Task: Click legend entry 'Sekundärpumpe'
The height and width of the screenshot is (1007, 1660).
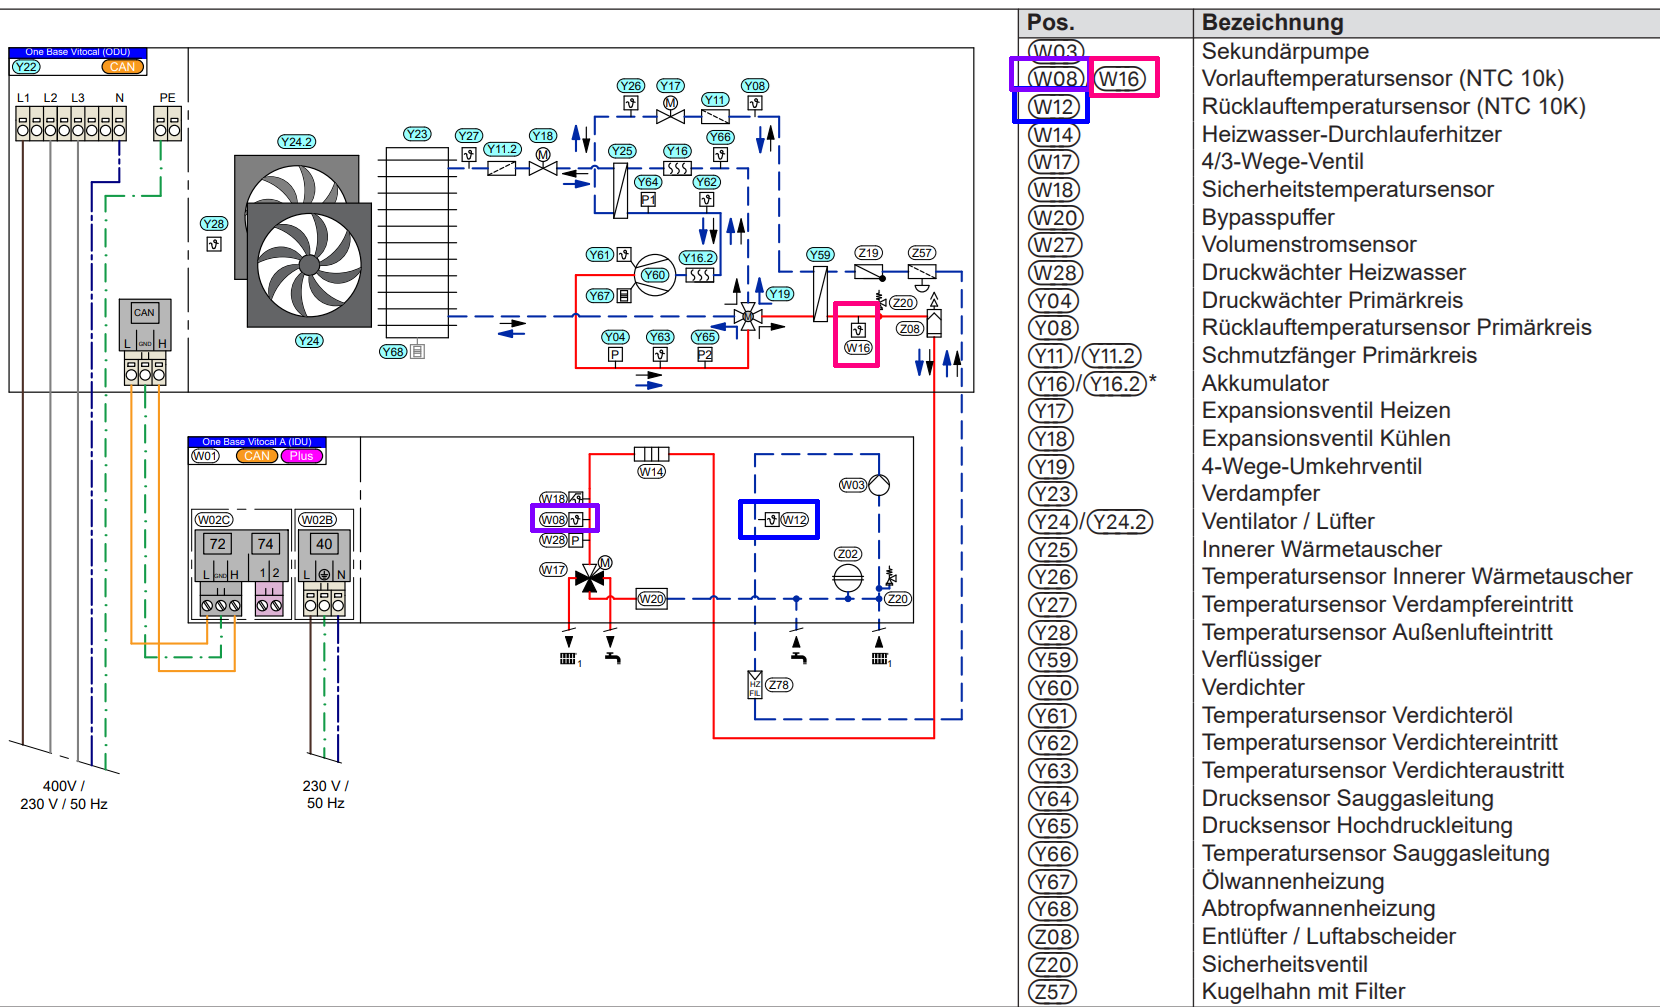Action: click(1285, 51)
